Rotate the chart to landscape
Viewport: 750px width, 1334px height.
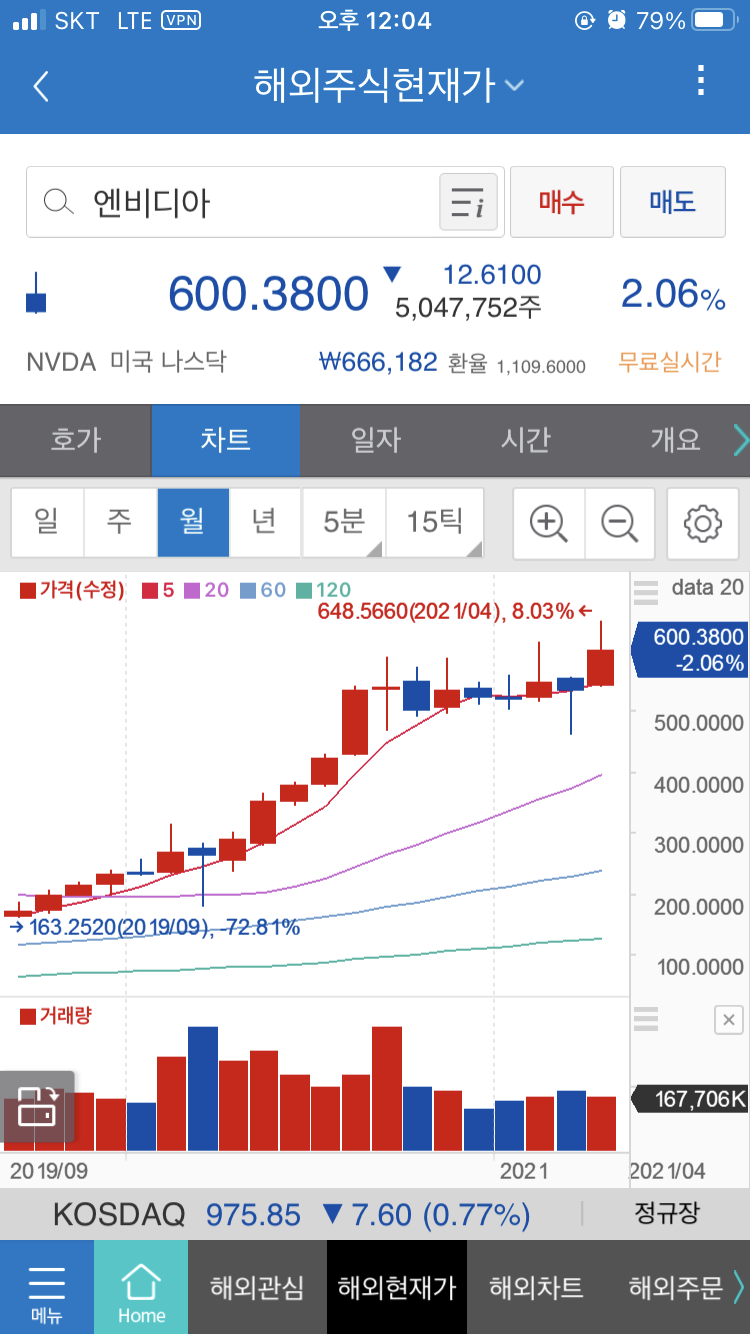tap(37, 1107)
